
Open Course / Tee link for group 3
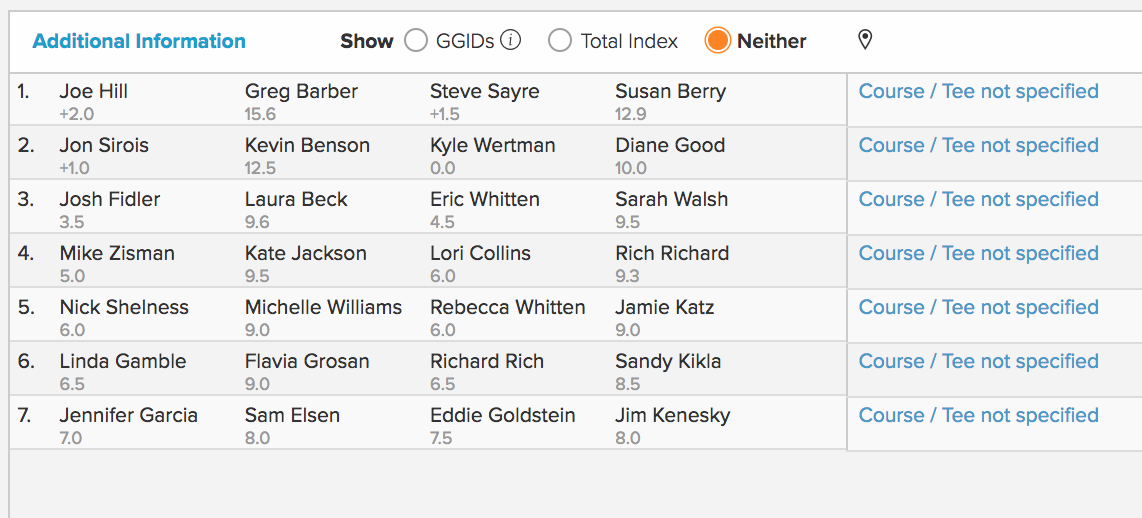pos(978,199)
